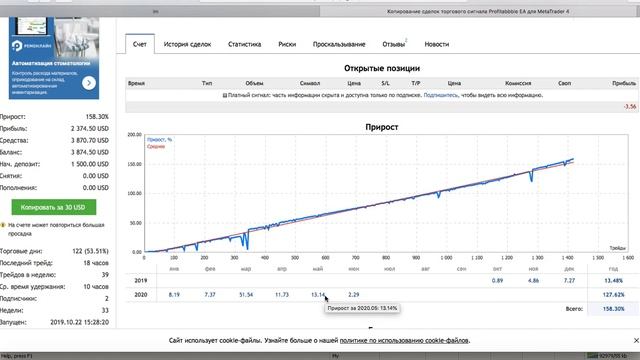Open the Счет tab

pyautogui.click(x=140, y=44)
